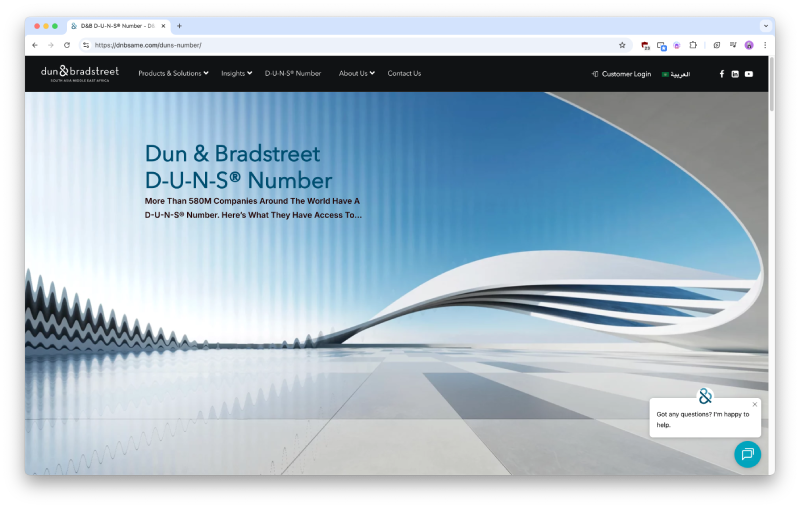This screenshot has height=508, width=800.
Task: Open the Chrome profile avatar
Action: pyautogui.click(x=749, y=45)
